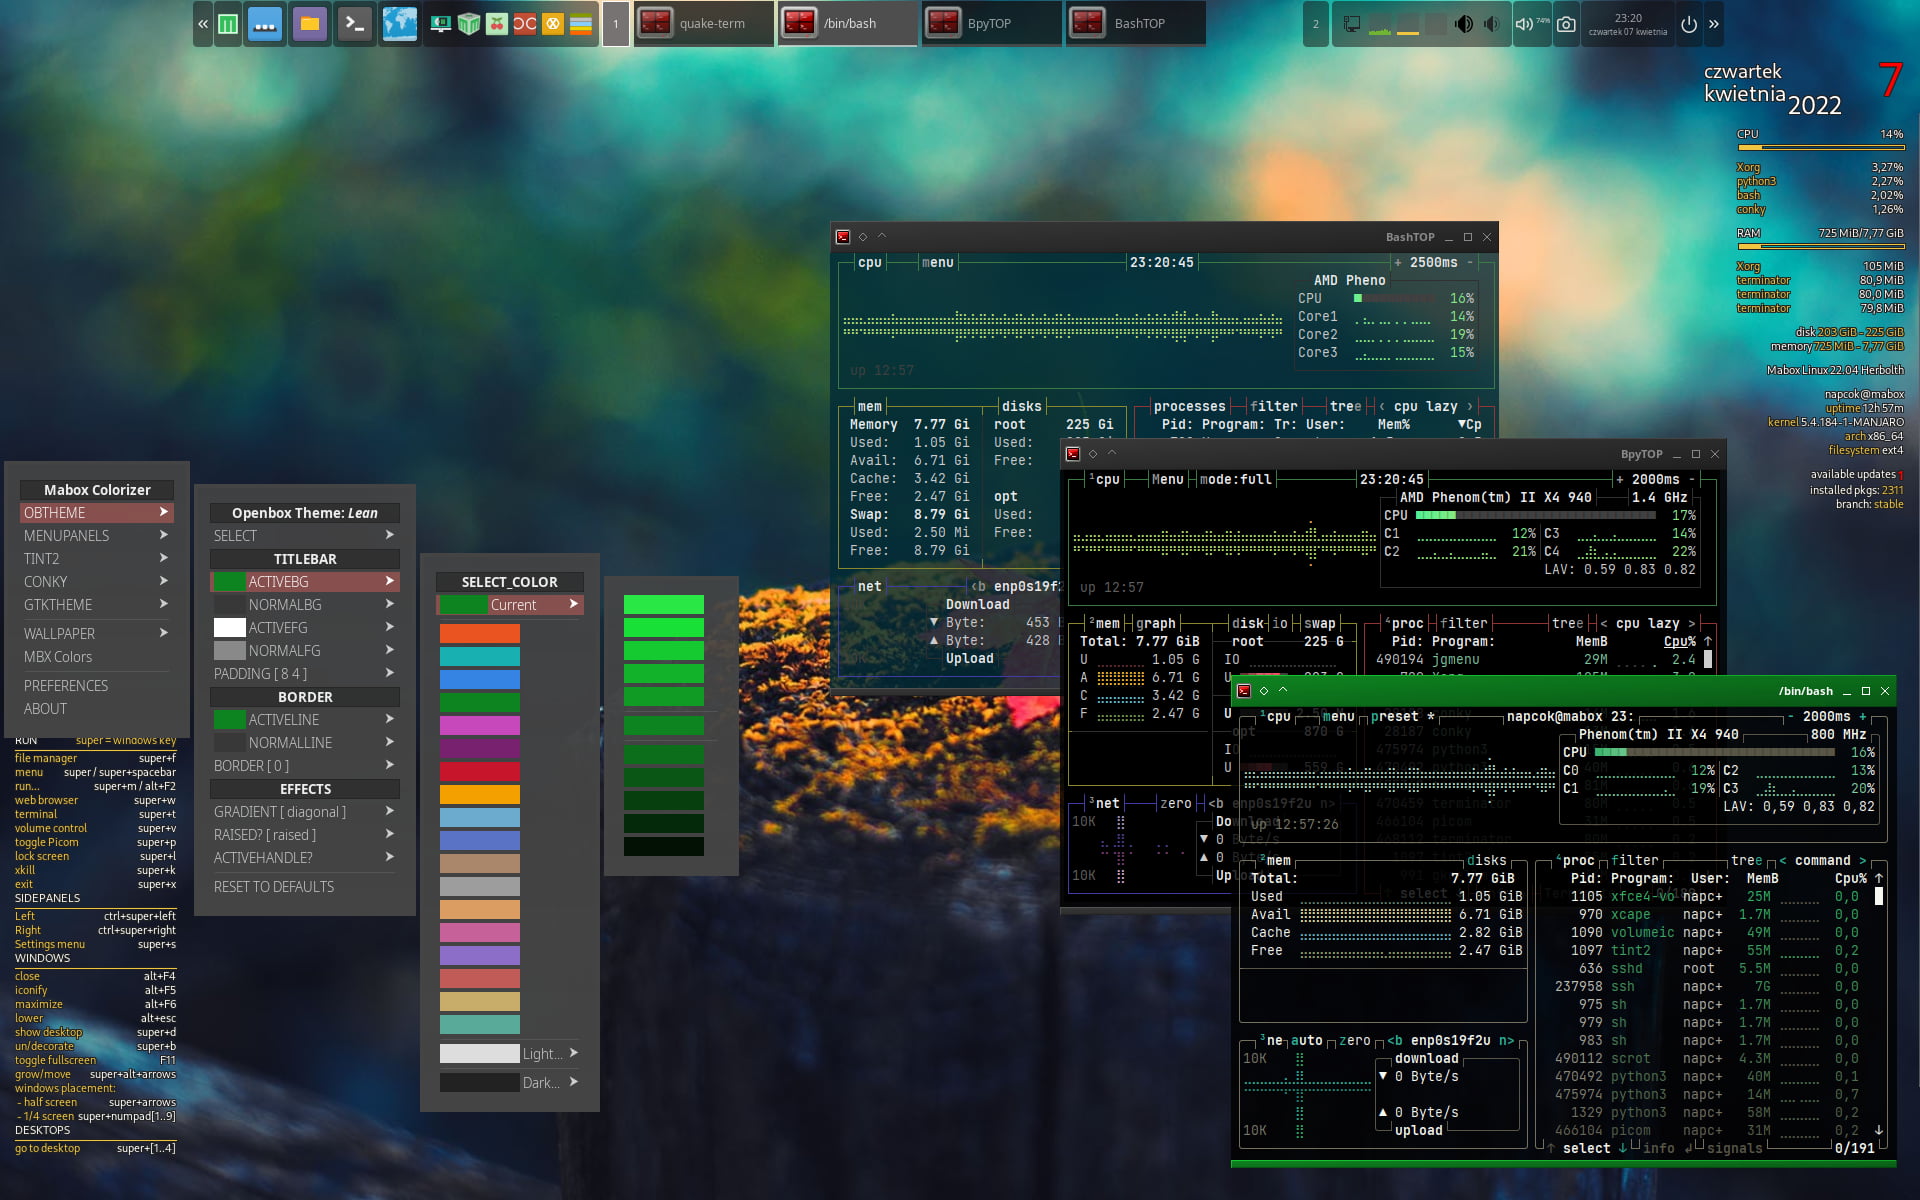1920x1200 pixels.
Task: Open the green Mabox cube icon
Action: pos(467,23)
